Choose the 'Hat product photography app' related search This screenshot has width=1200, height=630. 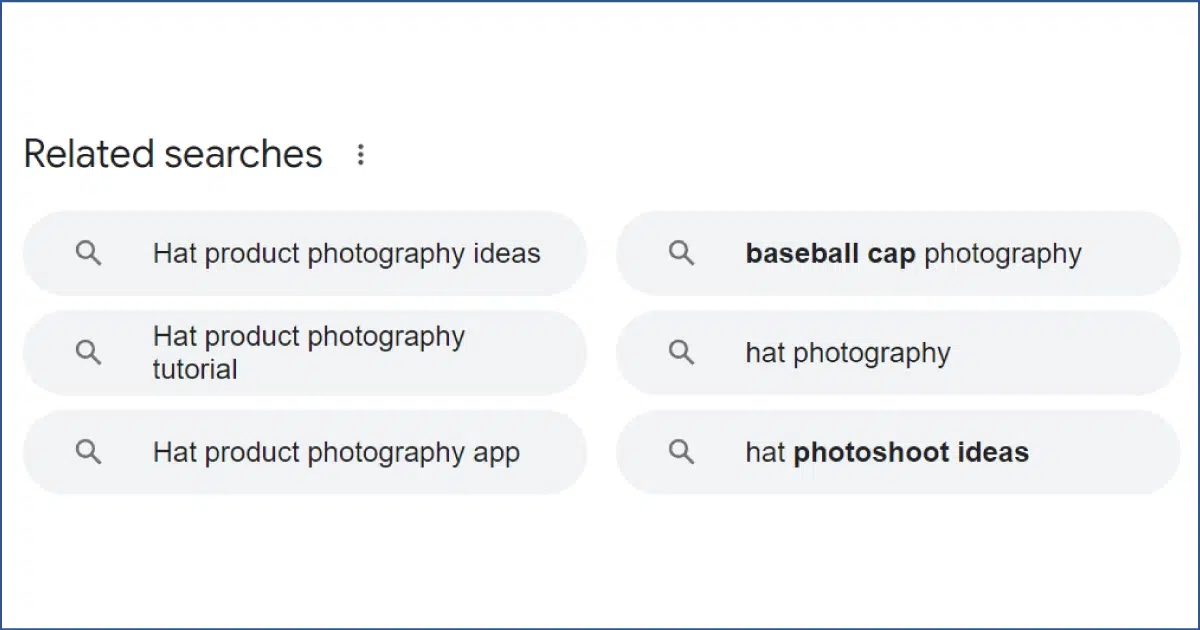point(305,452)
